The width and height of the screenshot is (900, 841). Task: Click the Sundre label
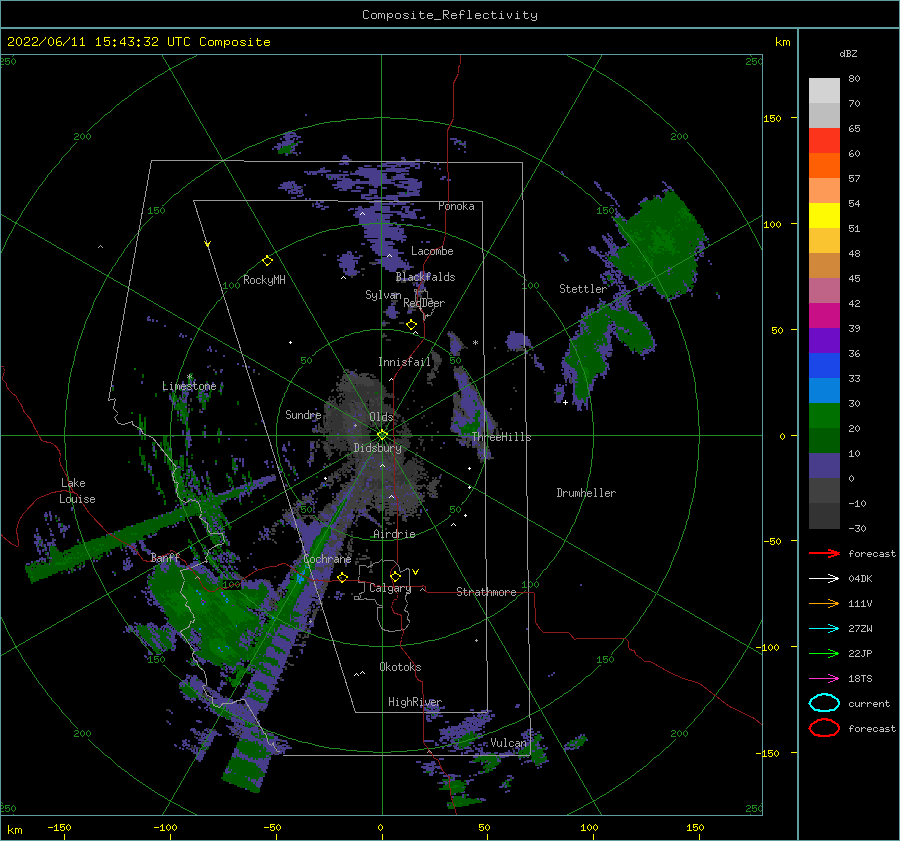point(303,414)
